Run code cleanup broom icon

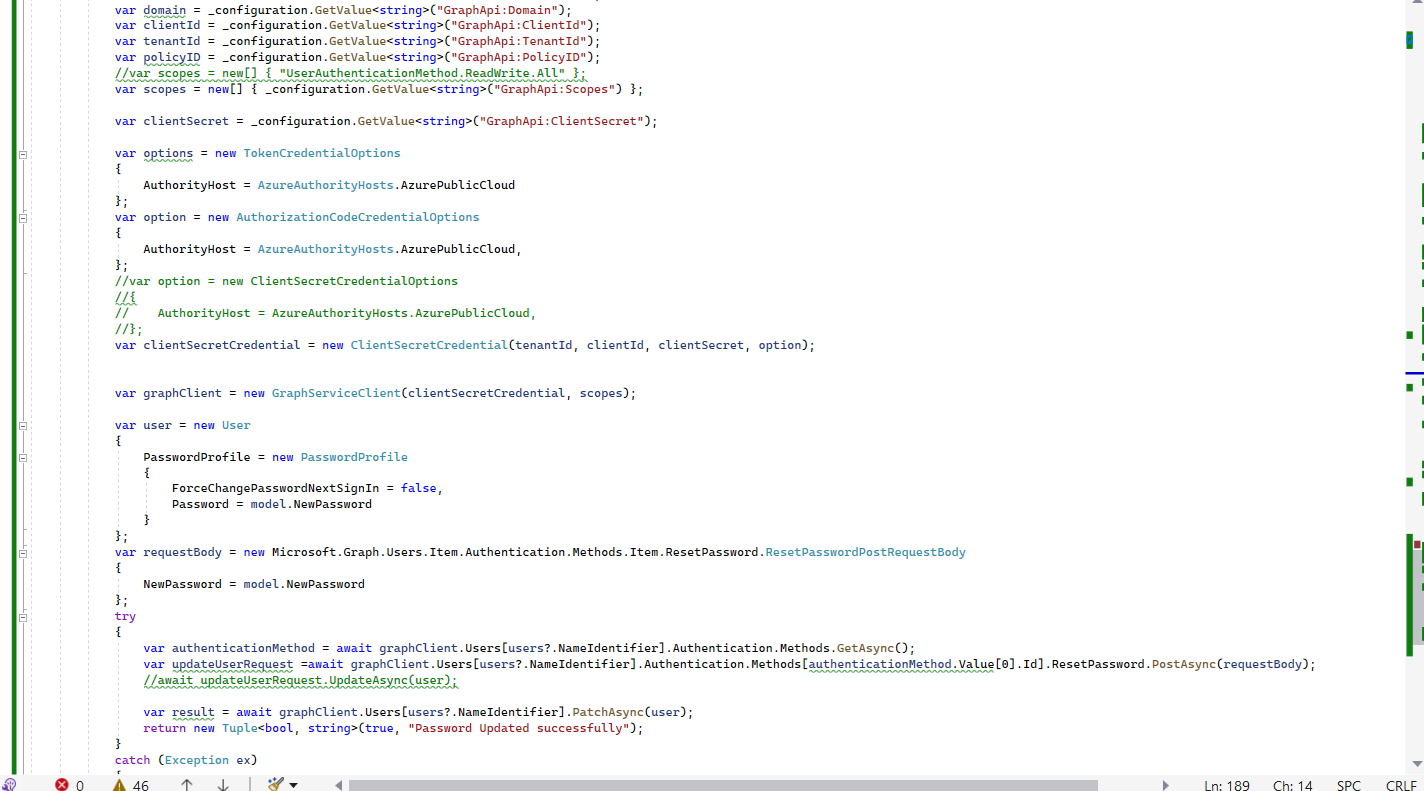[x=276, y=785]
